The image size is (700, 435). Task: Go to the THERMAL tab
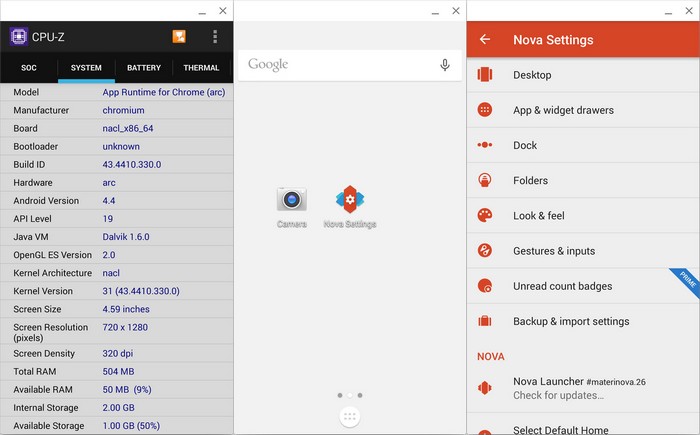pyautogui.click(x=201, y=68)
